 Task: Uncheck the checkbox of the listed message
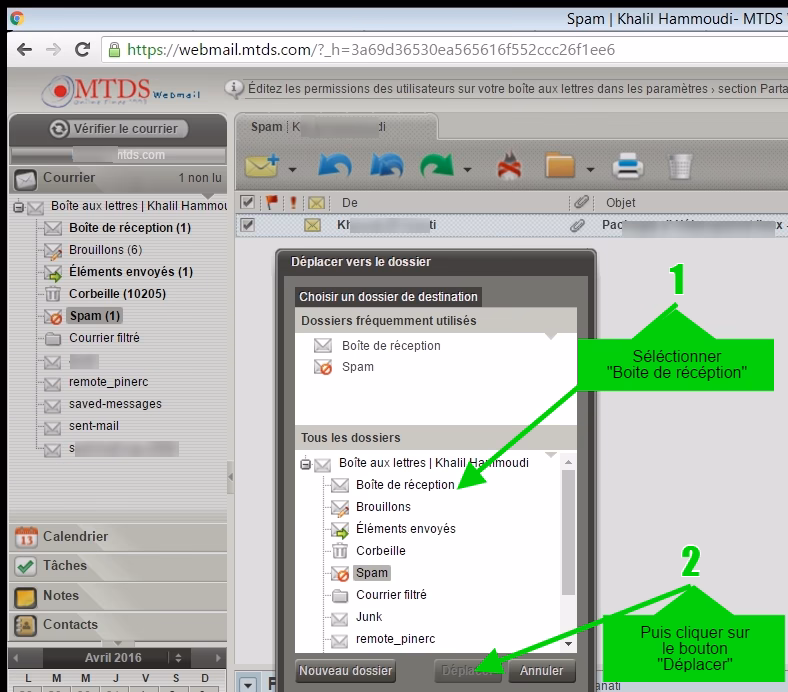(248, 225)
